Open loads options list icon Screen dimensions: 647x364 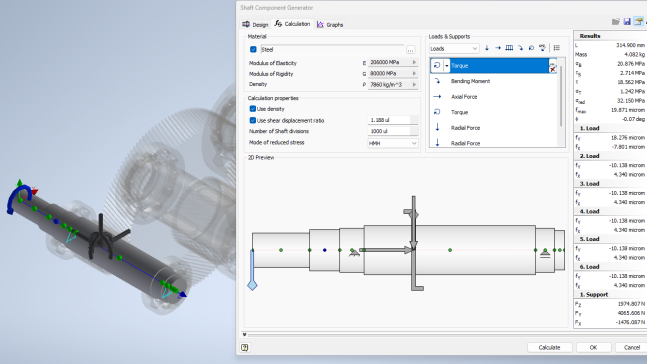click(557, 48)
